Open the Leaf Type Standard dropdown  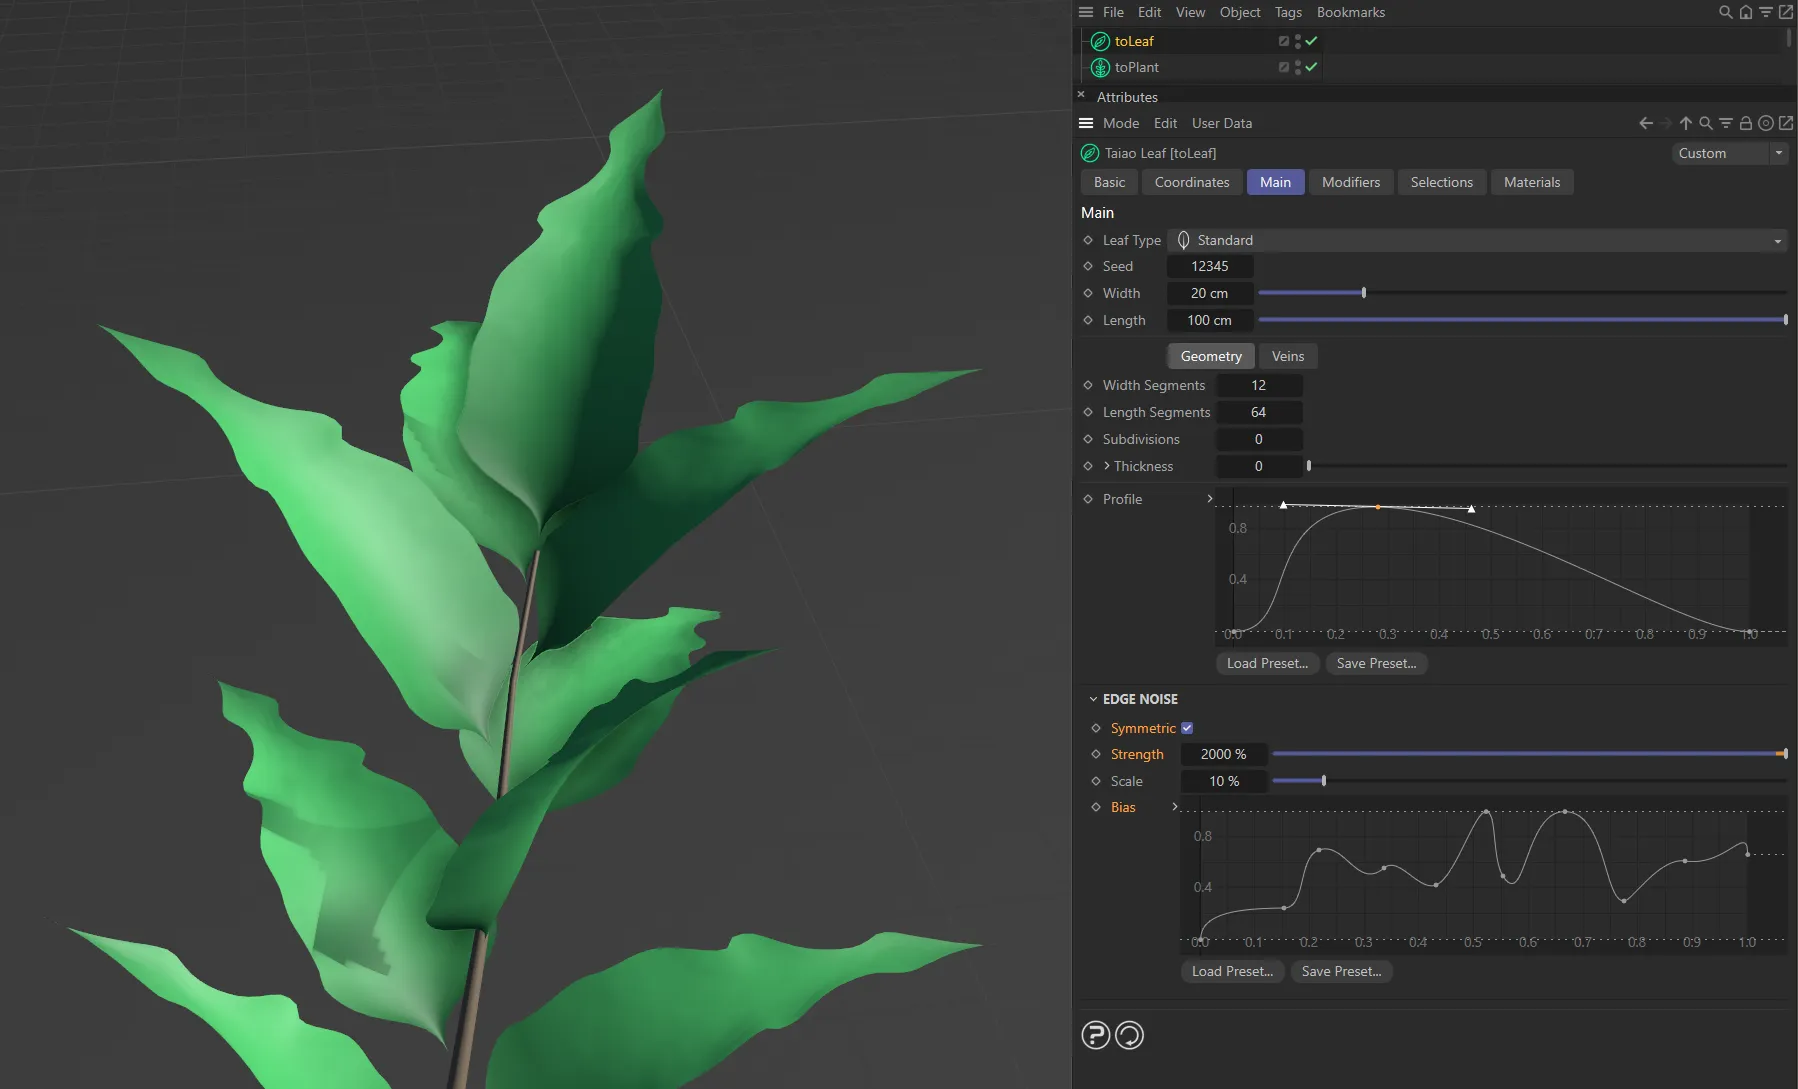(1477, 240)
